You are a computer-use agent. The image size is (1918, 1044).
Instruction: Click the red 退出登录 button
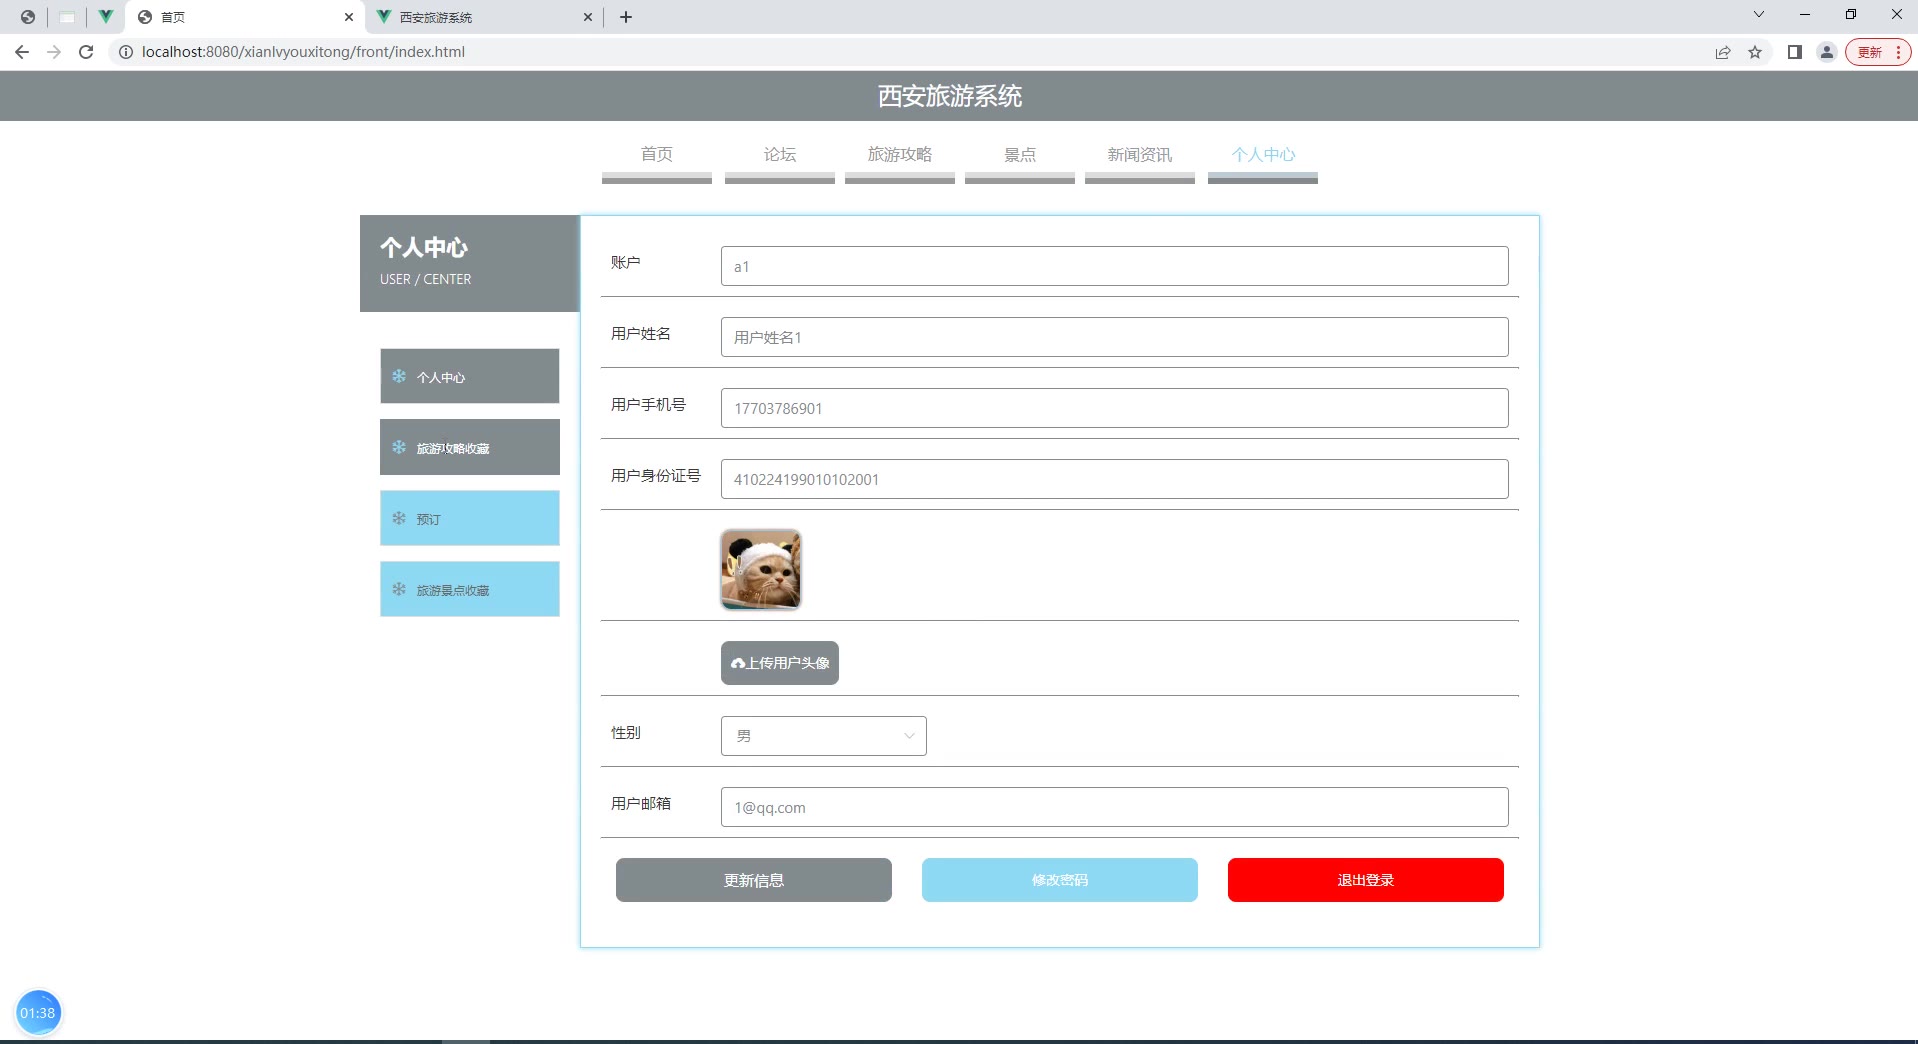point(1366,880)
